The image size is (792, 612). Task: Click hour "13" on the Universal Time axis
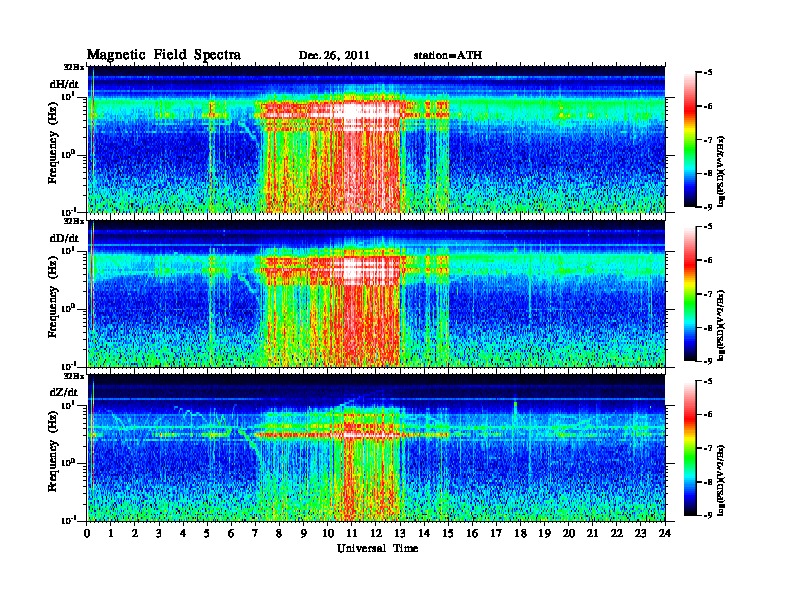pyautogui.click(x=400, y=533)
